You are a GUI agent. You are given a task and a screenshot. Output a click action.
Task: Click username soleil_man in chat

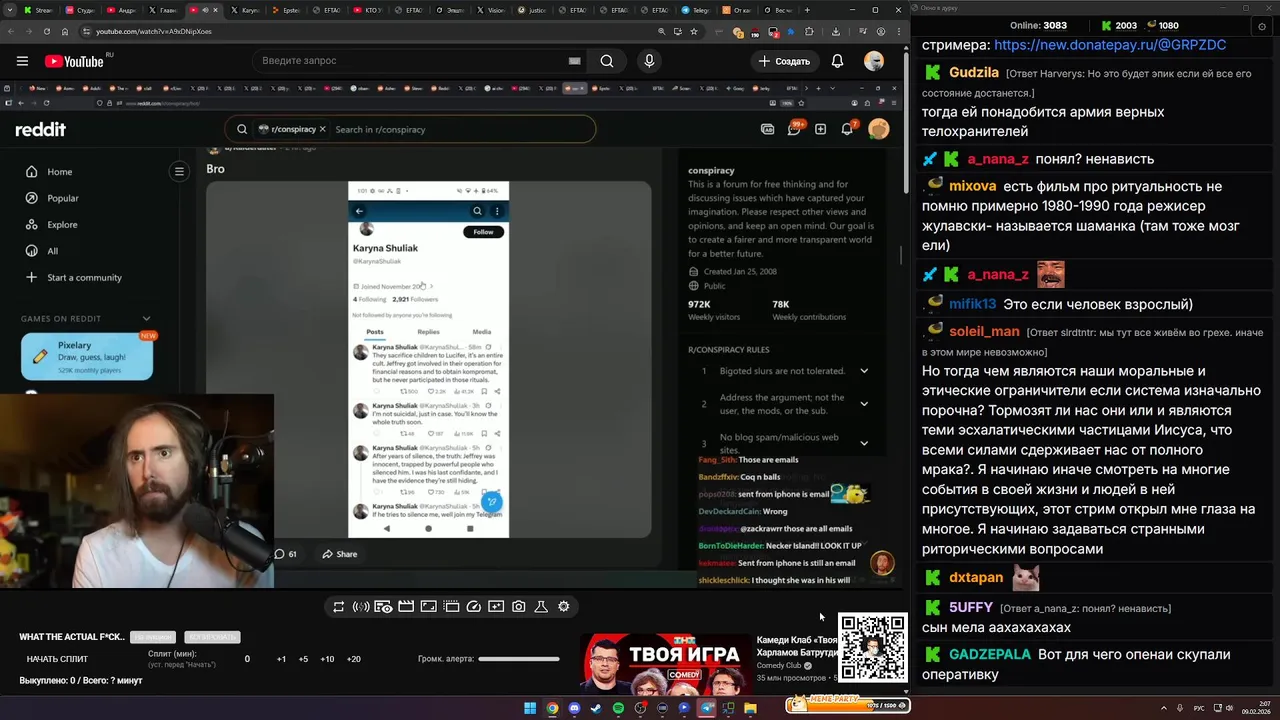984,331
